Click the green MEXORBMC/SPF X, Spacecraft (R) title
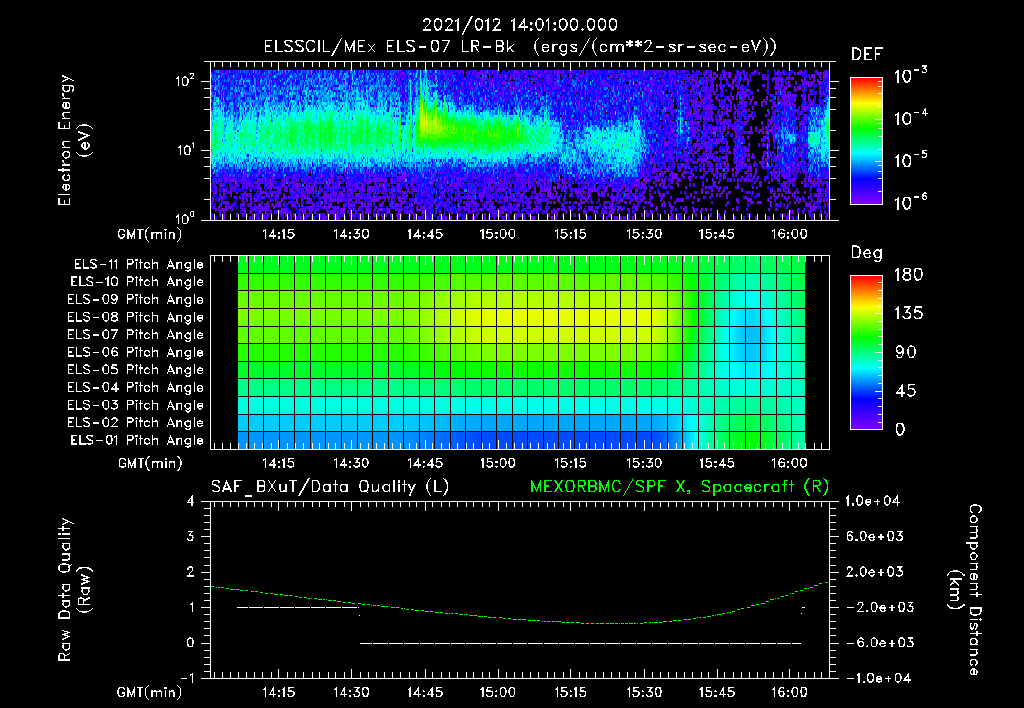Viewport: 1024px width, 708px height. [679, 487]
